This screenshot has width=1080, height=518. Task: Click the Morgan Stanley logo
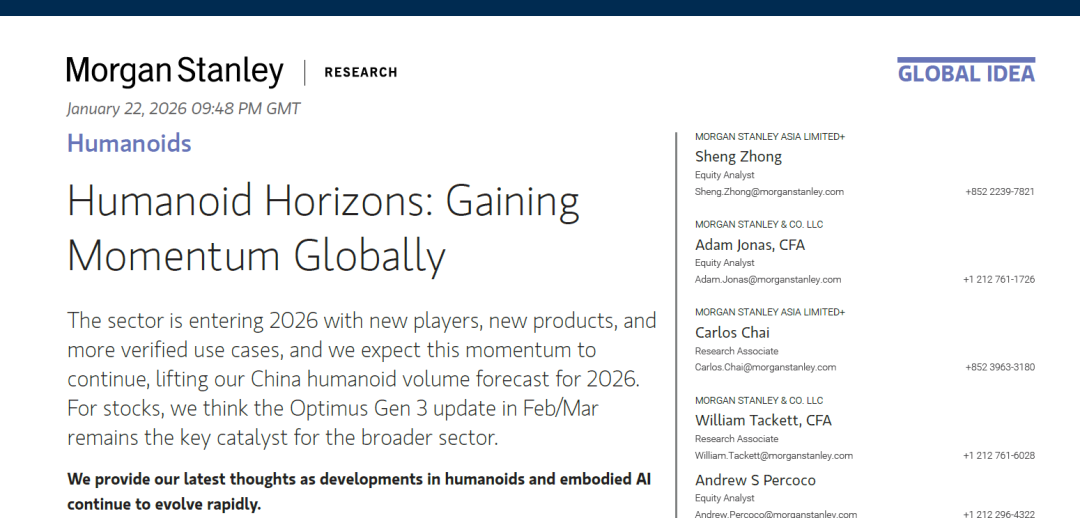pyautogui.click(x=175, y=72)
